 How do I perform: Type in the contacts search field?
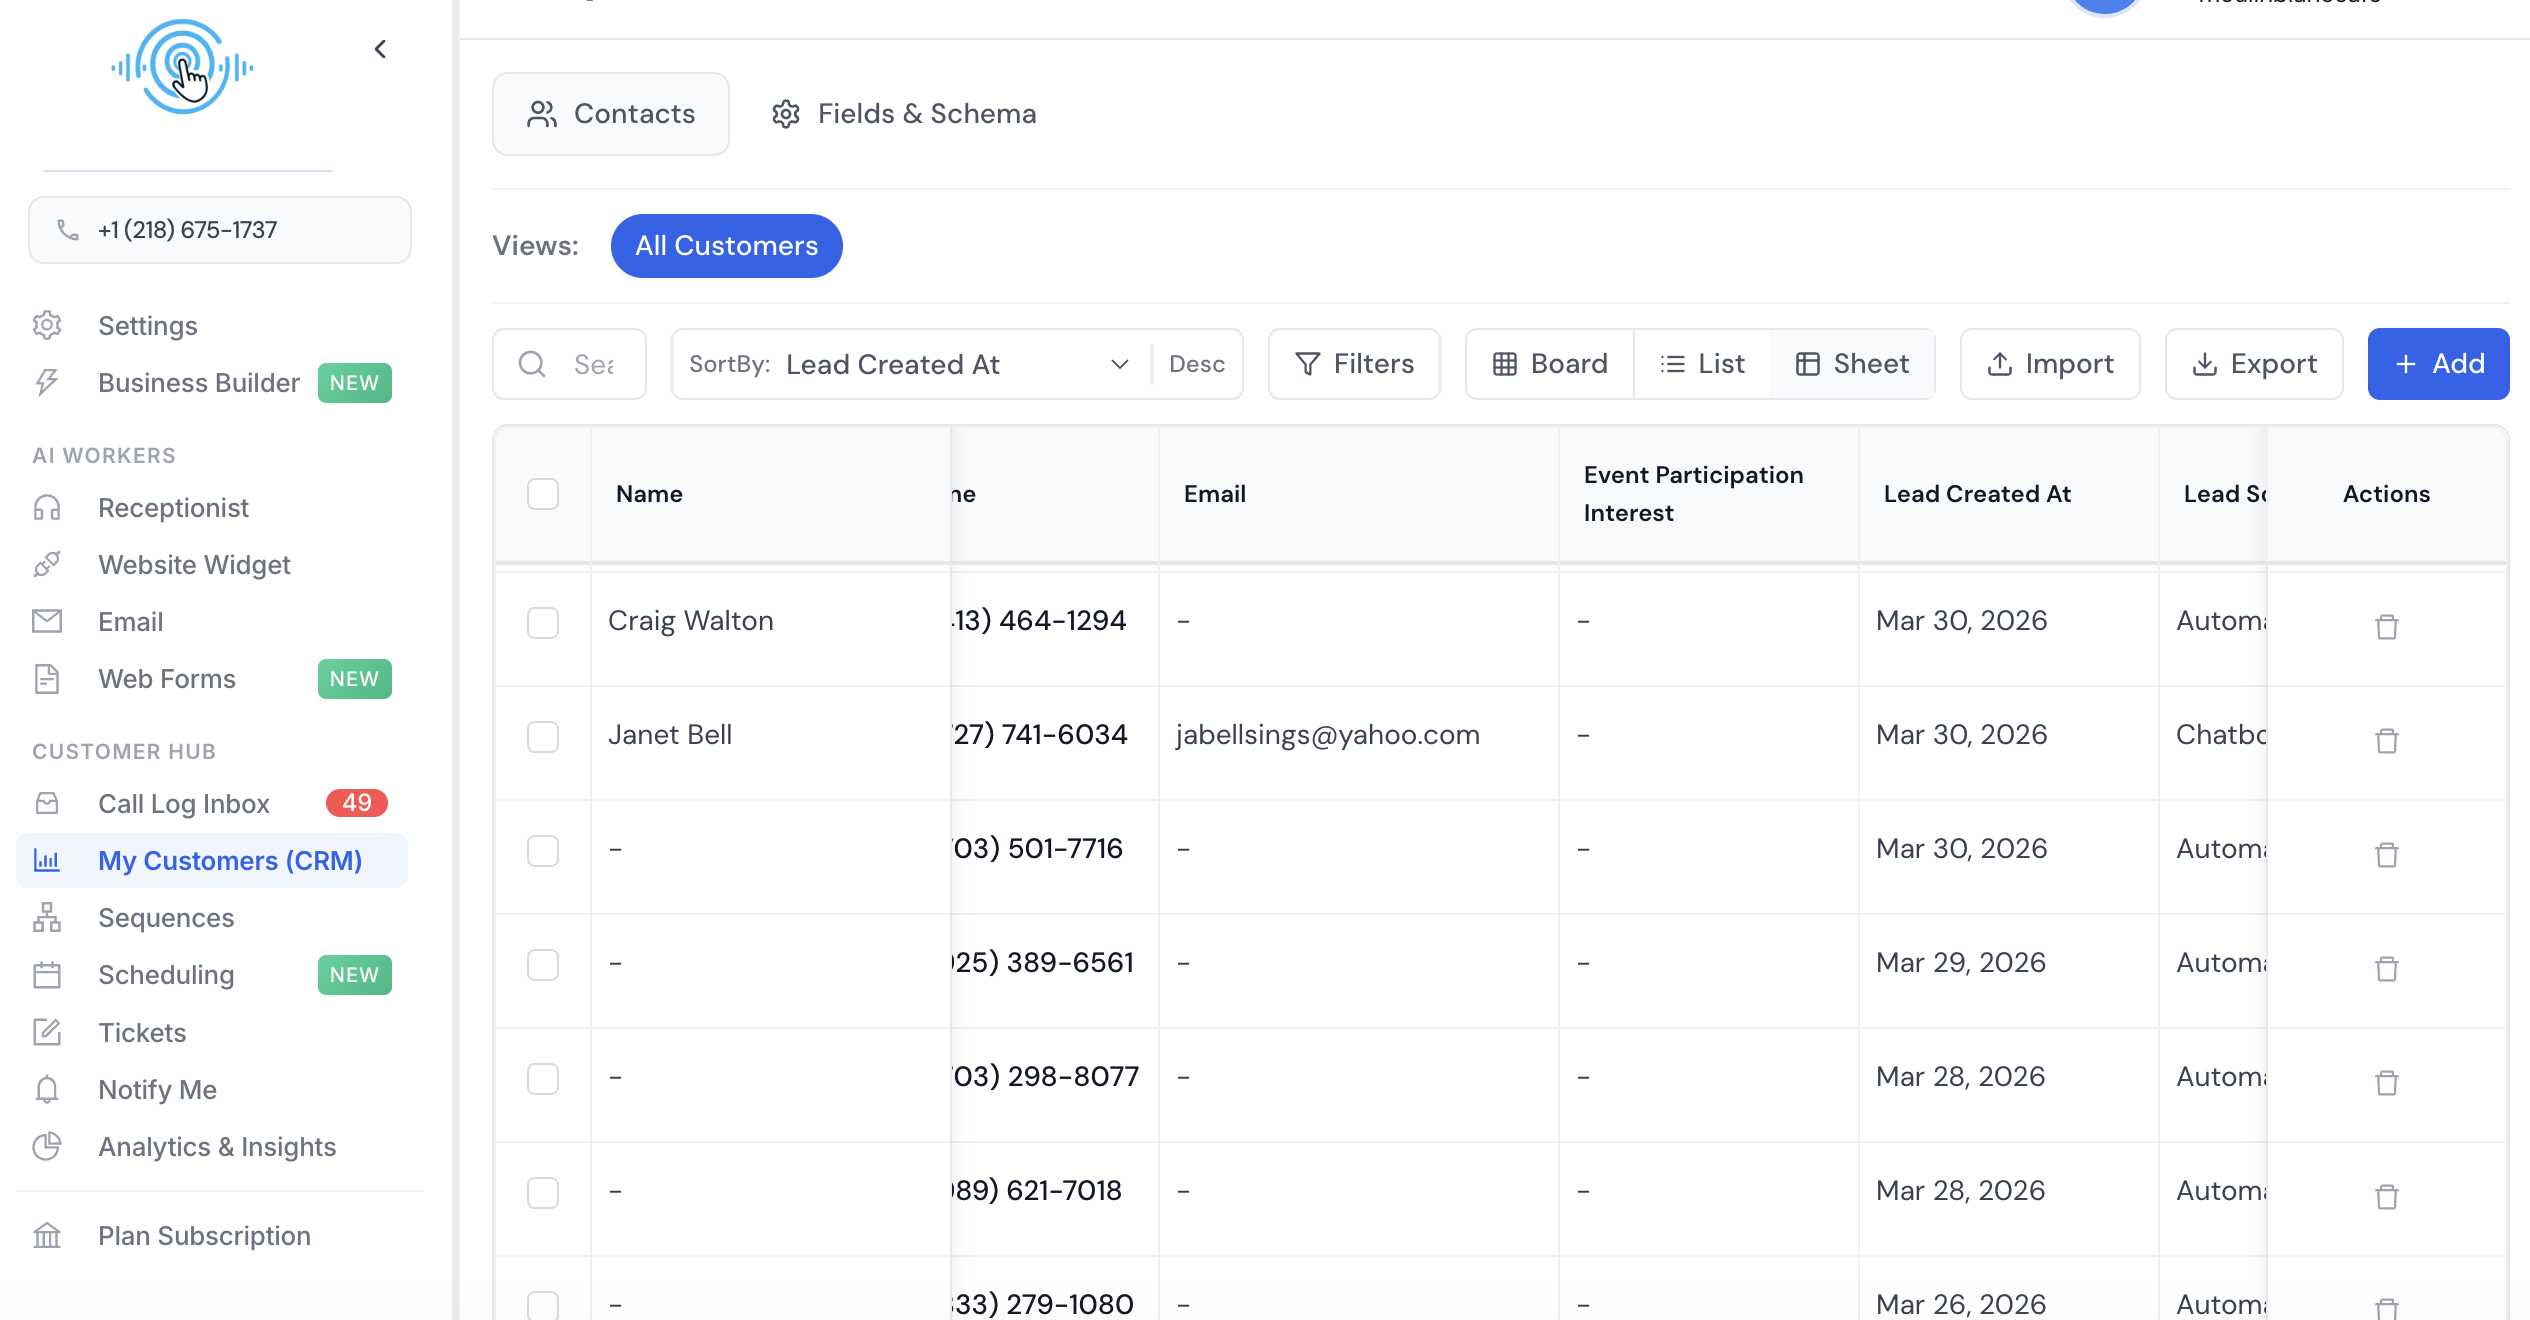(x=580, y=364)
